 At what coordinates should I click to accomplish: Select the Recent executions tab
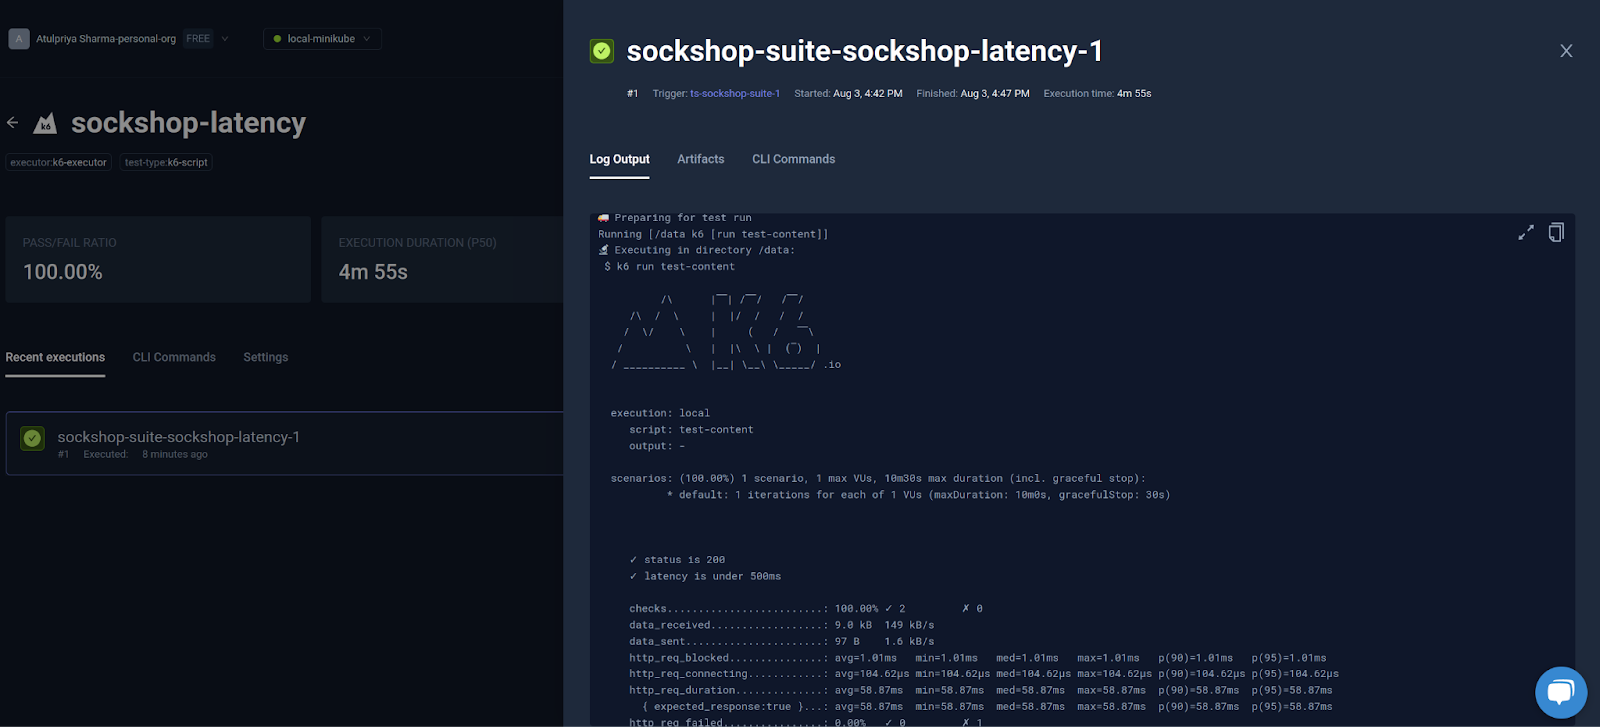point(55,357)
